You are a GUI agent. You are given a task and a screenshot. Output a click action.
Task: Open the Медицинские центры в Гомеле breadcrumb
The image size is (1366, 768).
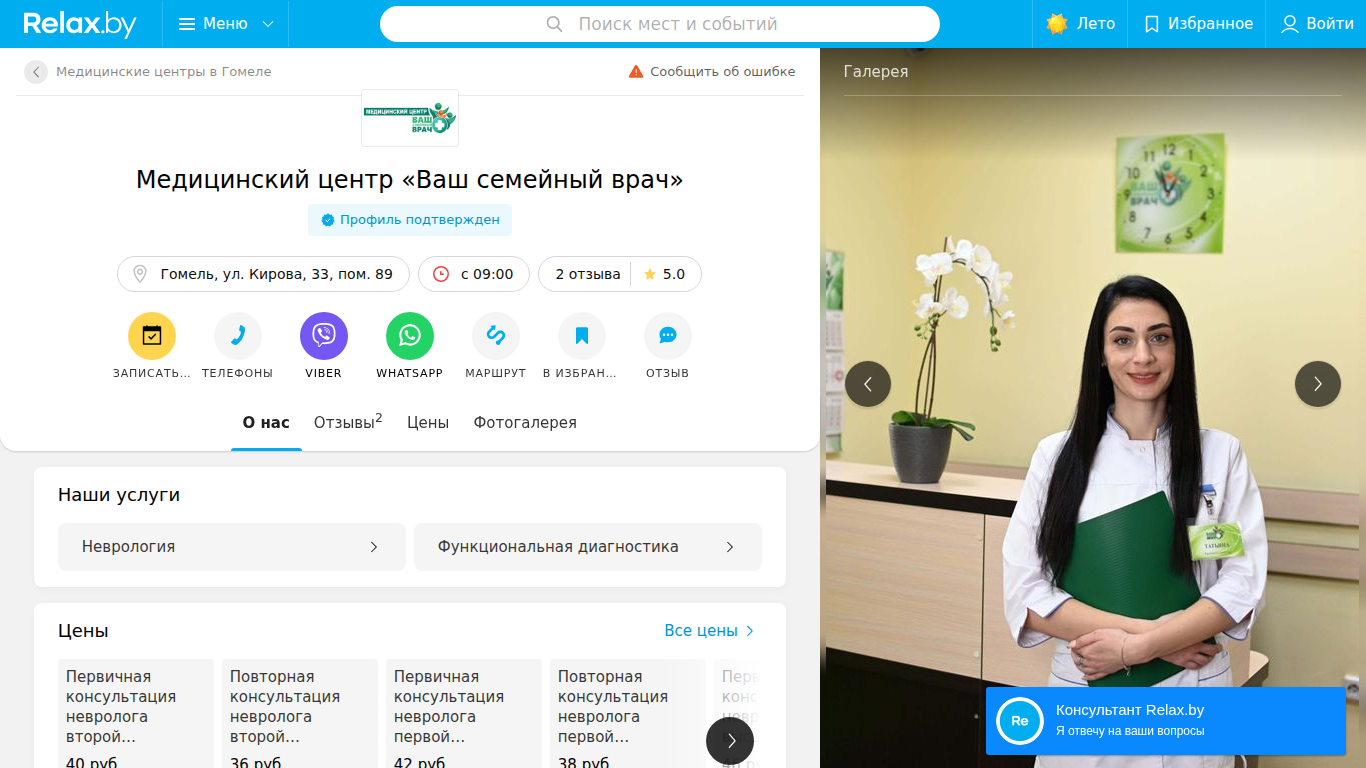164,72
